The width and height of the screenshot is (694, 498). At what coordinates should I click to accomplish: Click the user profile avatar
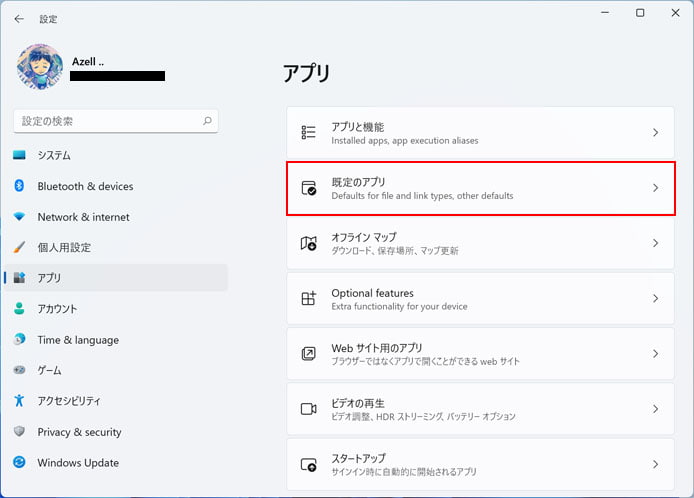(x=40, y=66)
